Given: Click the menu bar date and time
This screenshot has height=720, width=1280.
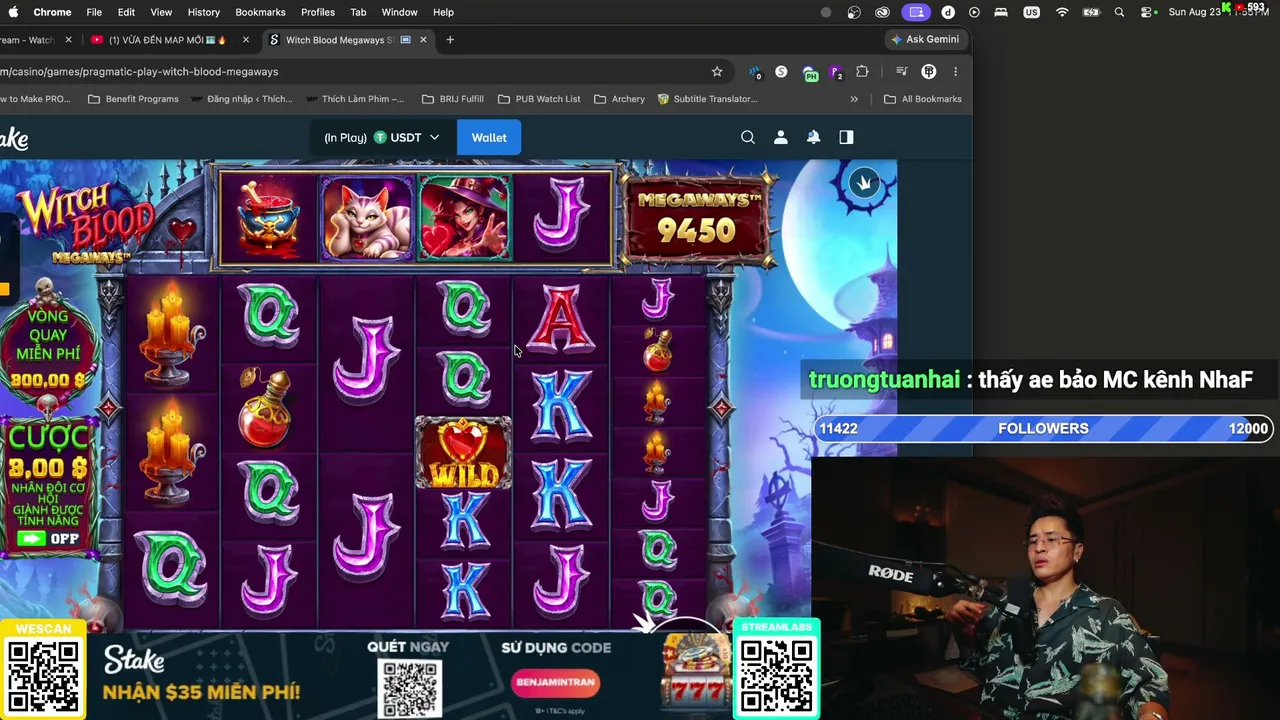Looking at the screenshot, I should [x=1220, y=12].
